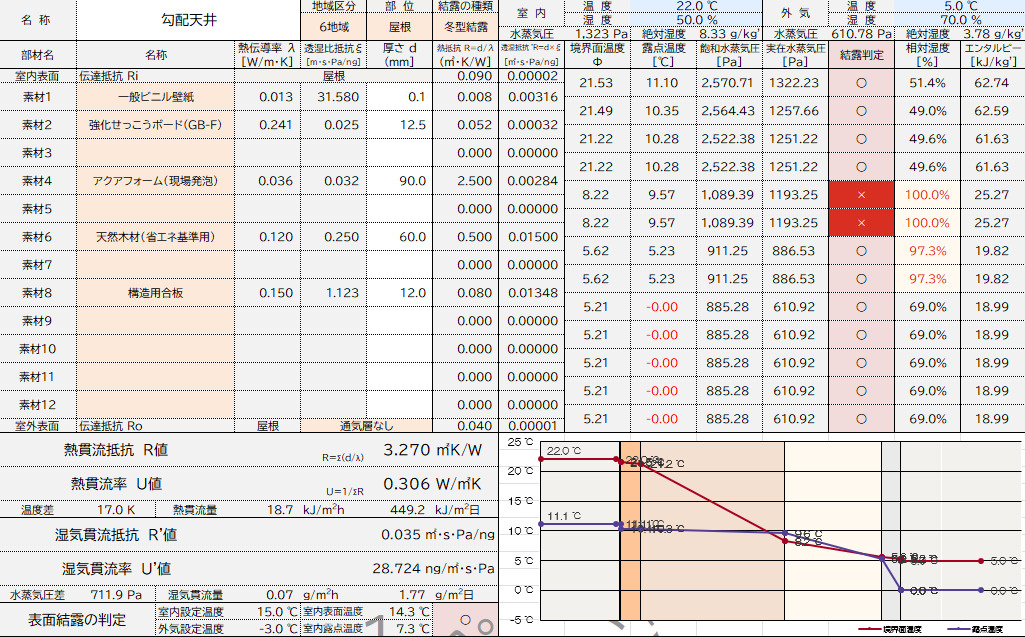Select the 通気層なし cell in 室外表面 row

click(x=372, y=425)
